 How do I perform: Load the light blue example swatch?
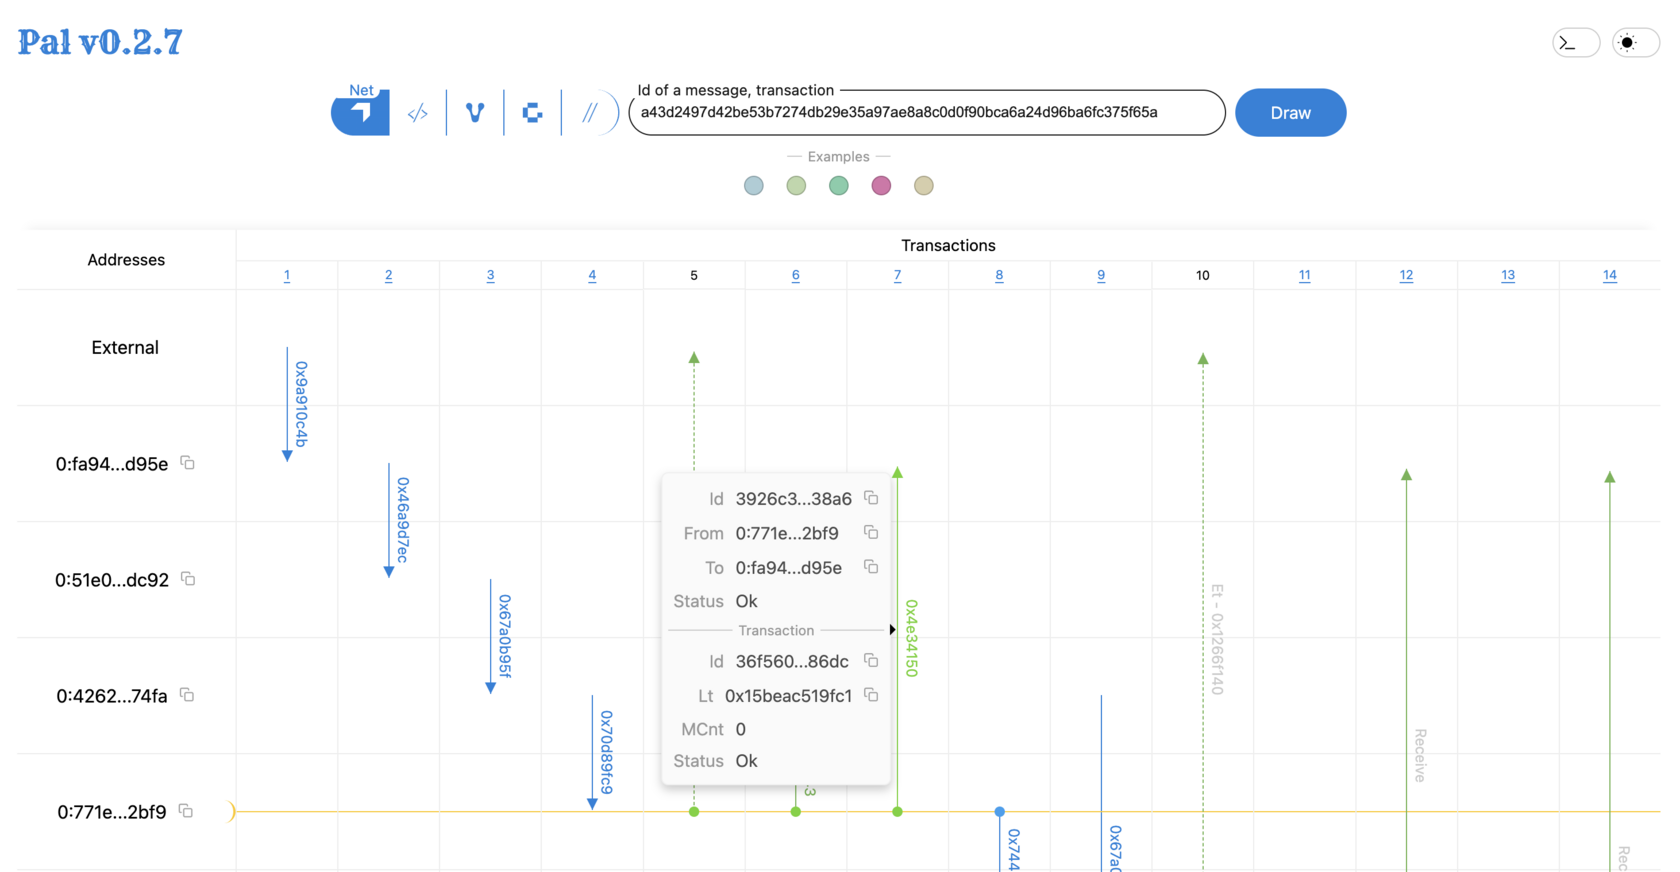click(x=754, y=186)
